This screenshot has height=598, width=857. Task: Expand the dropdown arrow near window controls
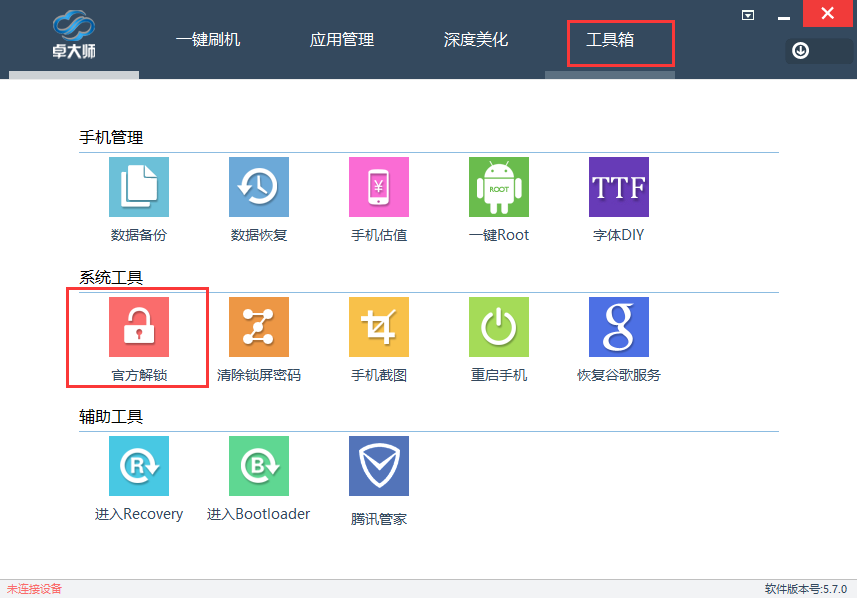747,14
